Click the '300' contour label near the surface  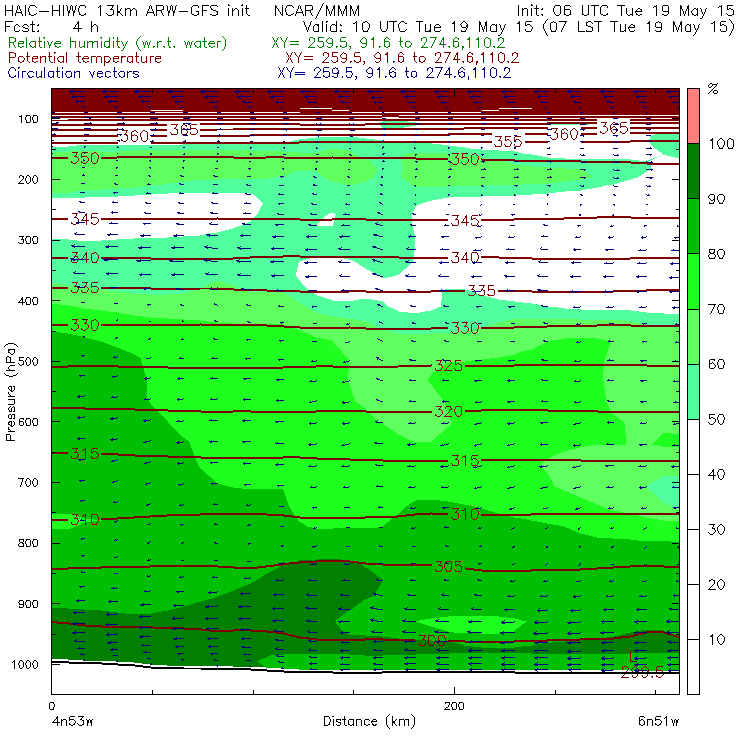pyautogui.click(x=432, y=640)
